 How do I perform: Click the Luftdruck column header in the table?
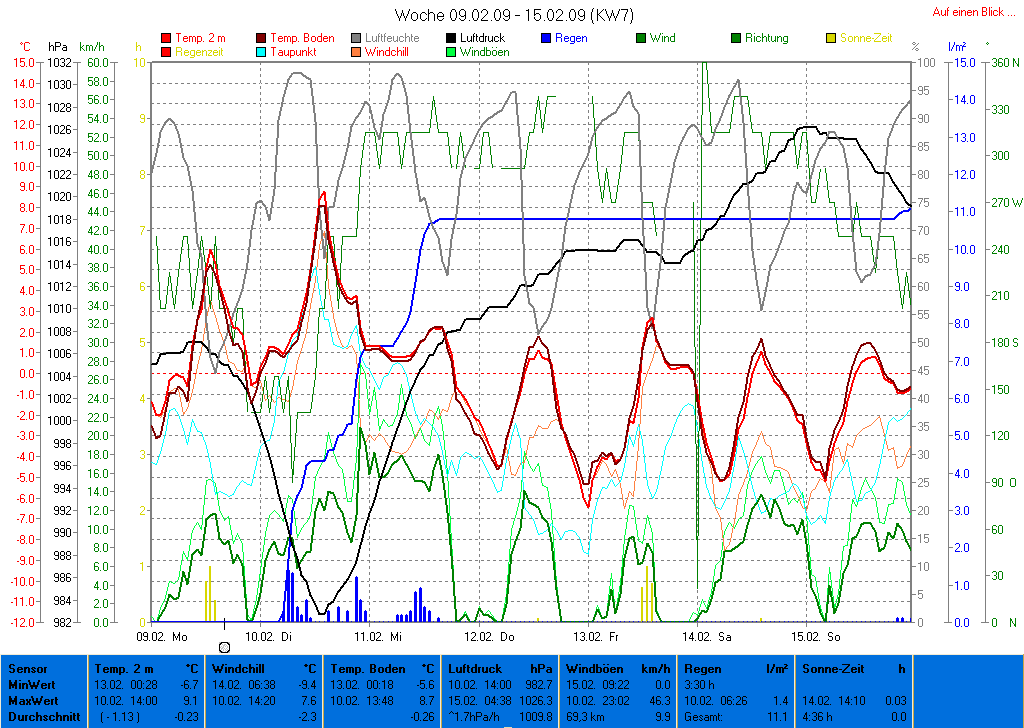pyautogui.click(x=472, y=668)
